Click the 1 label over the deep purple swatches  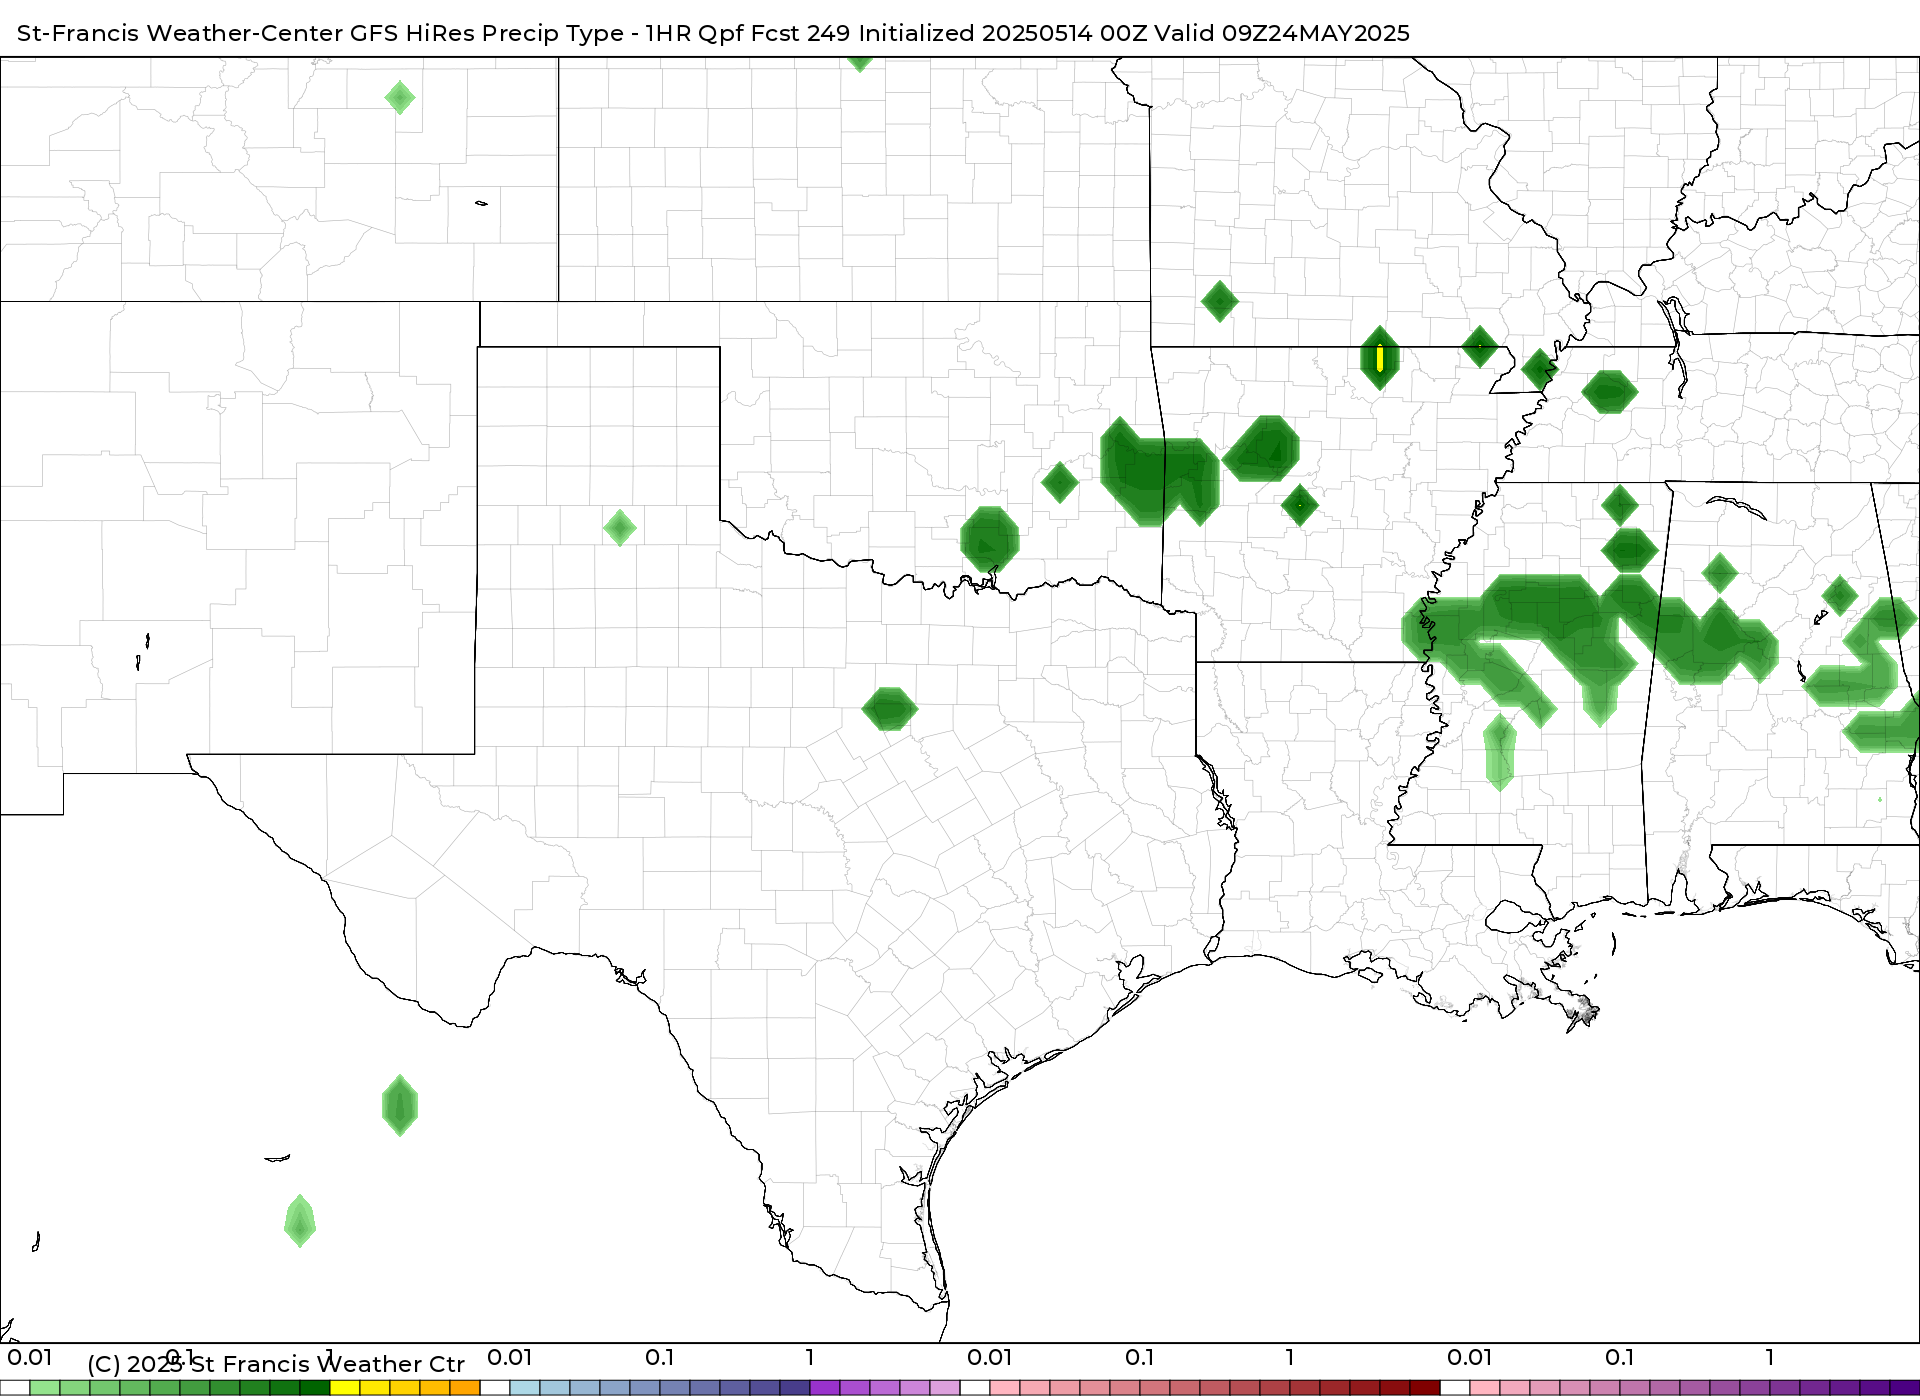[1770, 1358]
